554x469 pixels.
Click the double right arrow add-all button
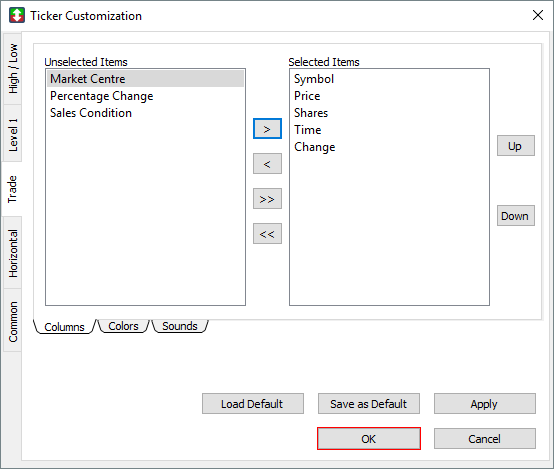coord(267,199)
